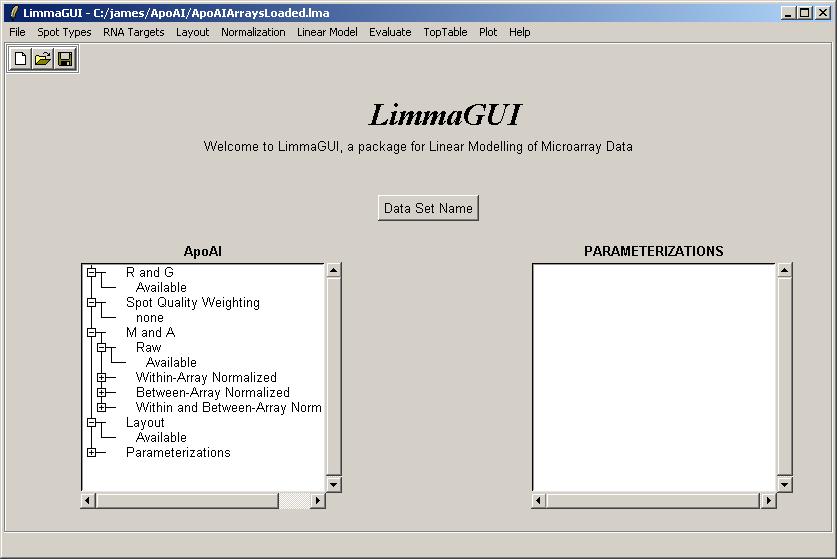Collapse the Layout tree node

pyautogui.click(x=91, y=422)
